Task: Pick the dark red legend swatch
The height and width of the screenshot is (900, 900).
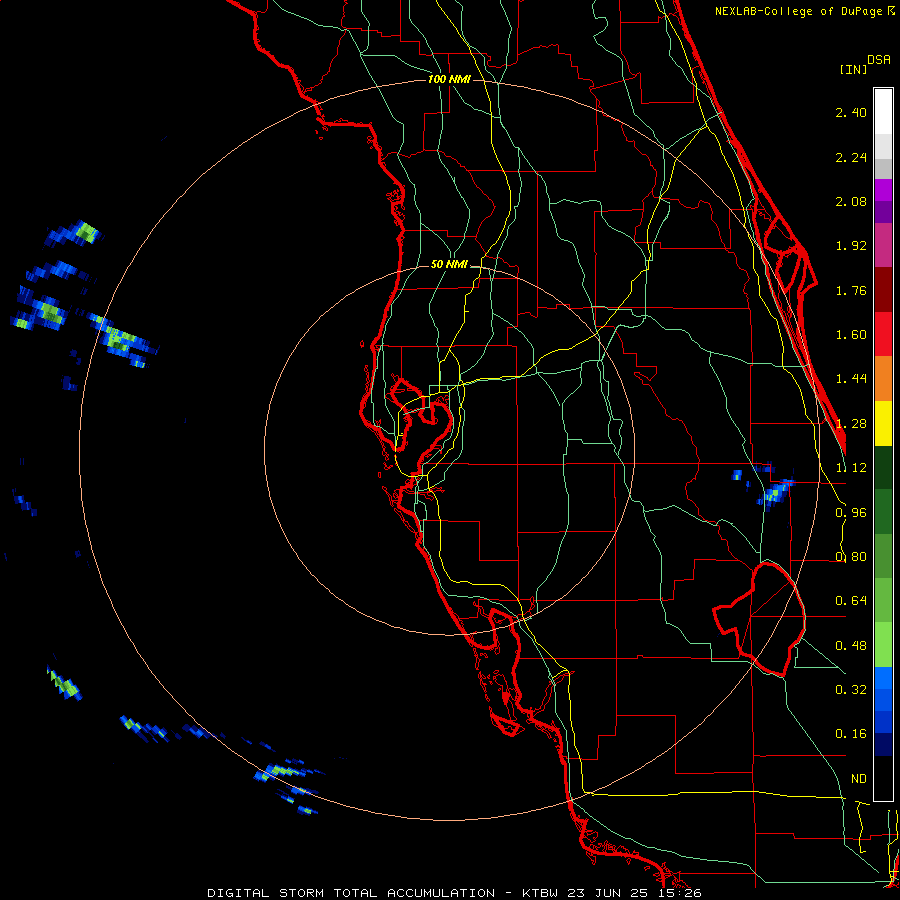Action: [x=883, y=290]
